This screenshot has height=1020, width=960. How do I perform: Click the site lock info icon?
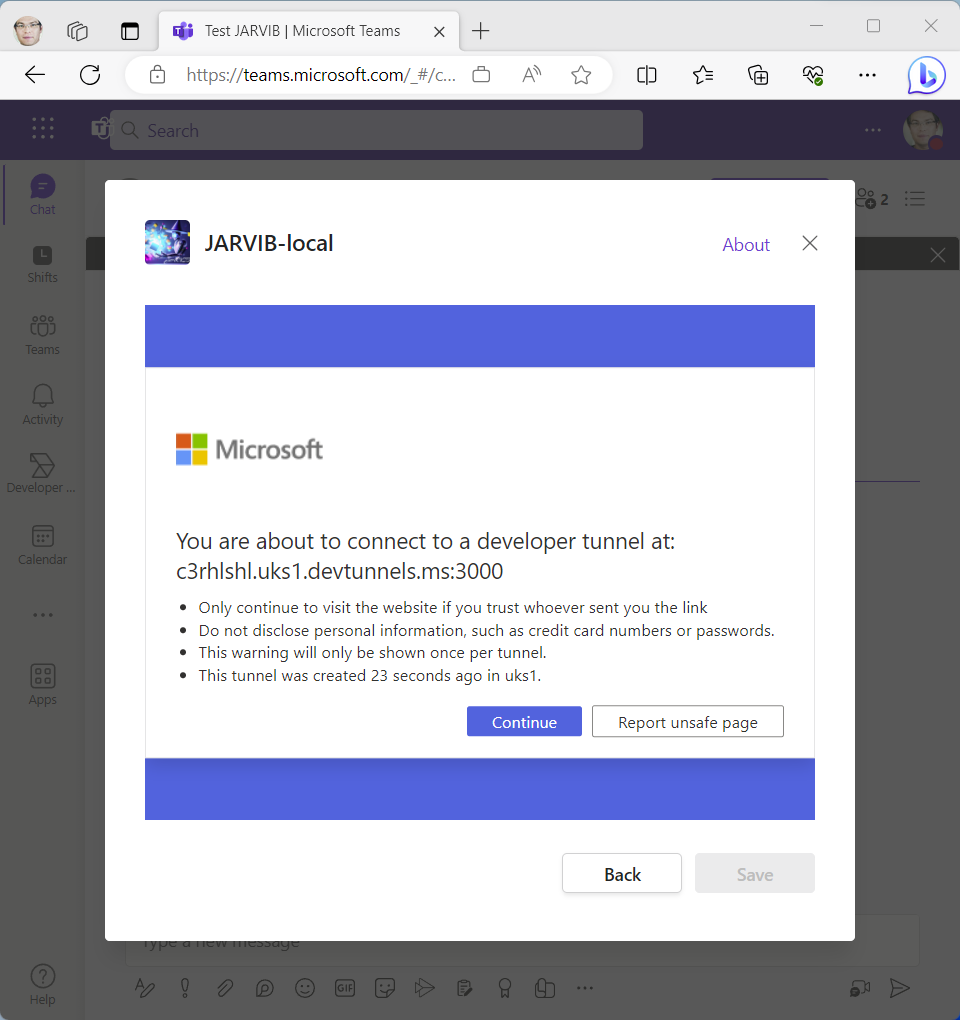157,75
